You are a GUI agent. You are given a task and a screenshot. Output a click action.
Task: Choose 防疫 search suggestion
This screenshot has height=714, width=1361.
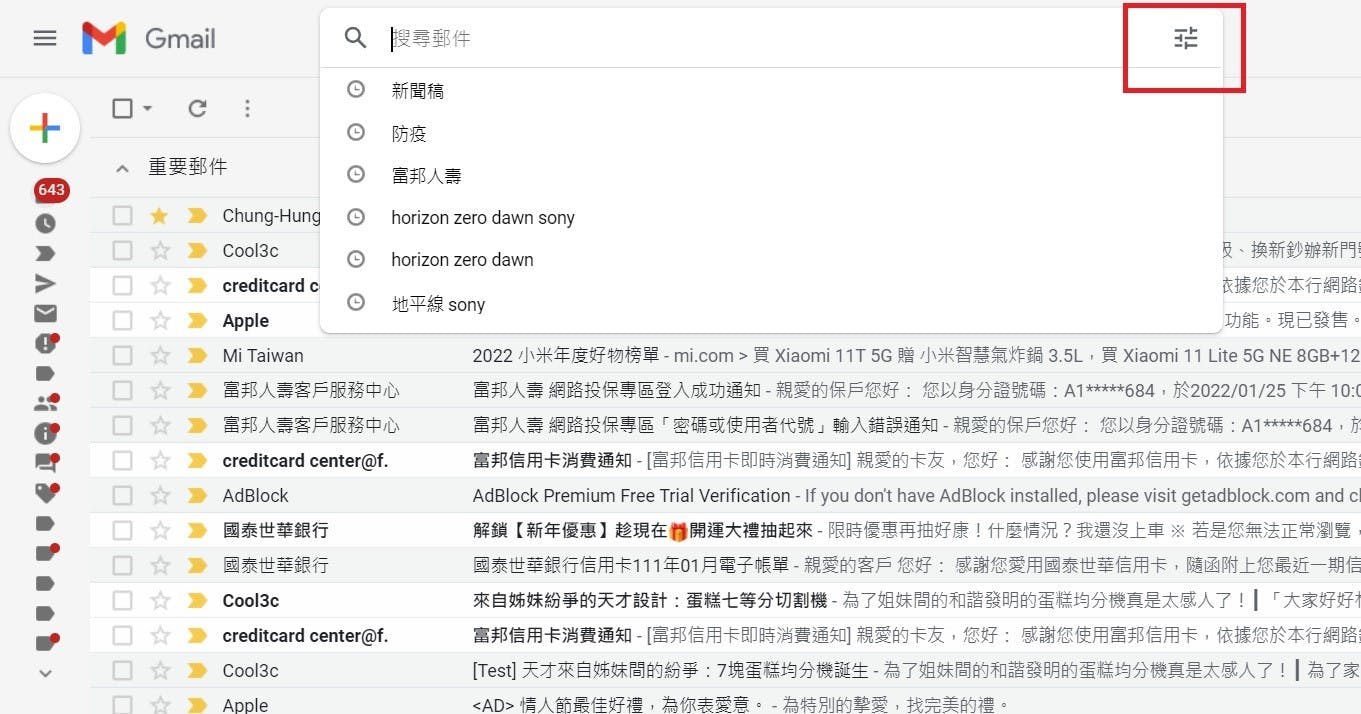point(771,133)
